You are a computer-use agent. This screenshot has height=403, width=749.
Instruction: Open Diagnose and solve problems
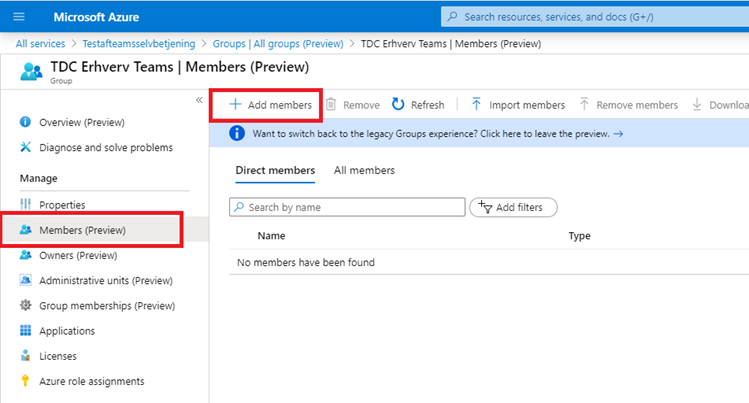(106, 148)
